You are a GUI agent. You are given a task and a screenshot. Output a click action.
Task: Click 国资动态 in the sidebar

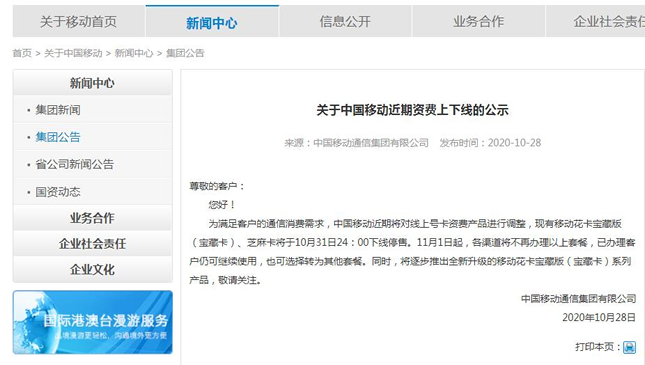point(58,192)
